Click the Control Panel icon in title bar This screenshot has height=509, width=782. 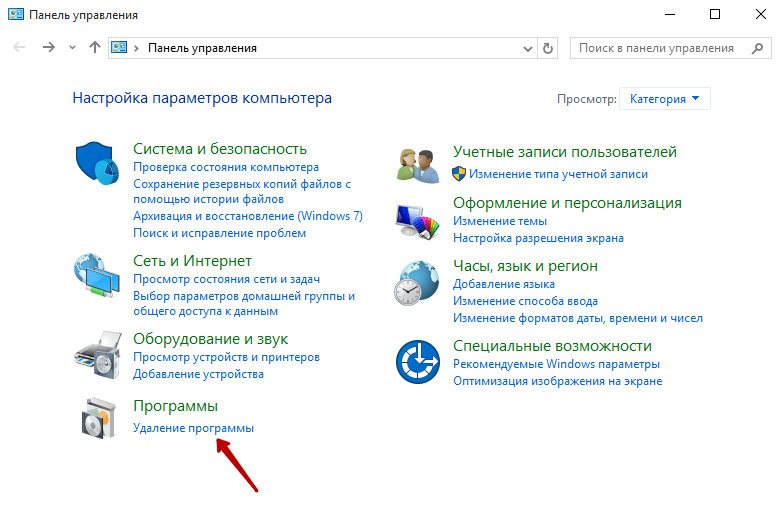click(16, 14)
